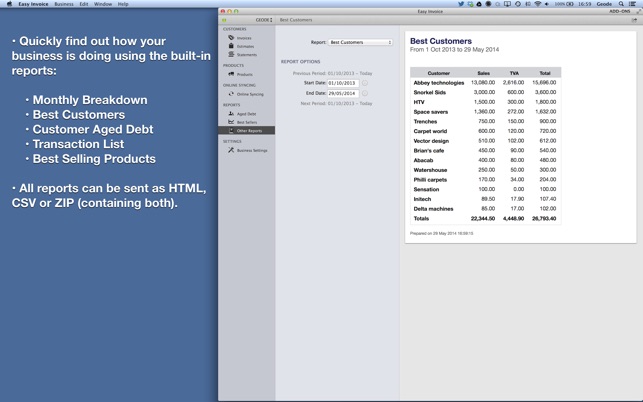The width and height of the screenshot is (643, 402).
Task: Select the Abacab row
Action: point(486,160)
